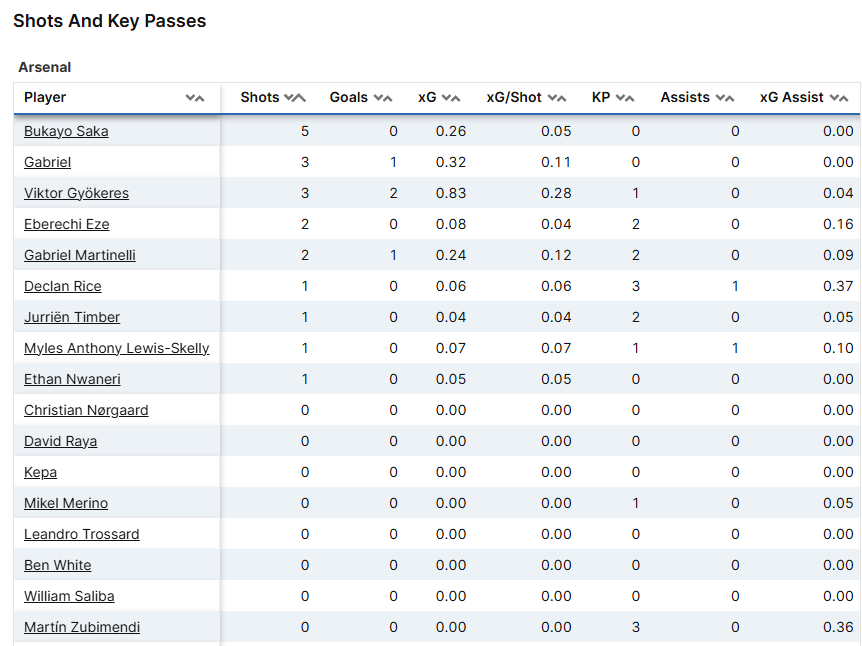Select Martín Zubimendi link
This screenshot has width=862, height=646.
click(x=82, y=627)
